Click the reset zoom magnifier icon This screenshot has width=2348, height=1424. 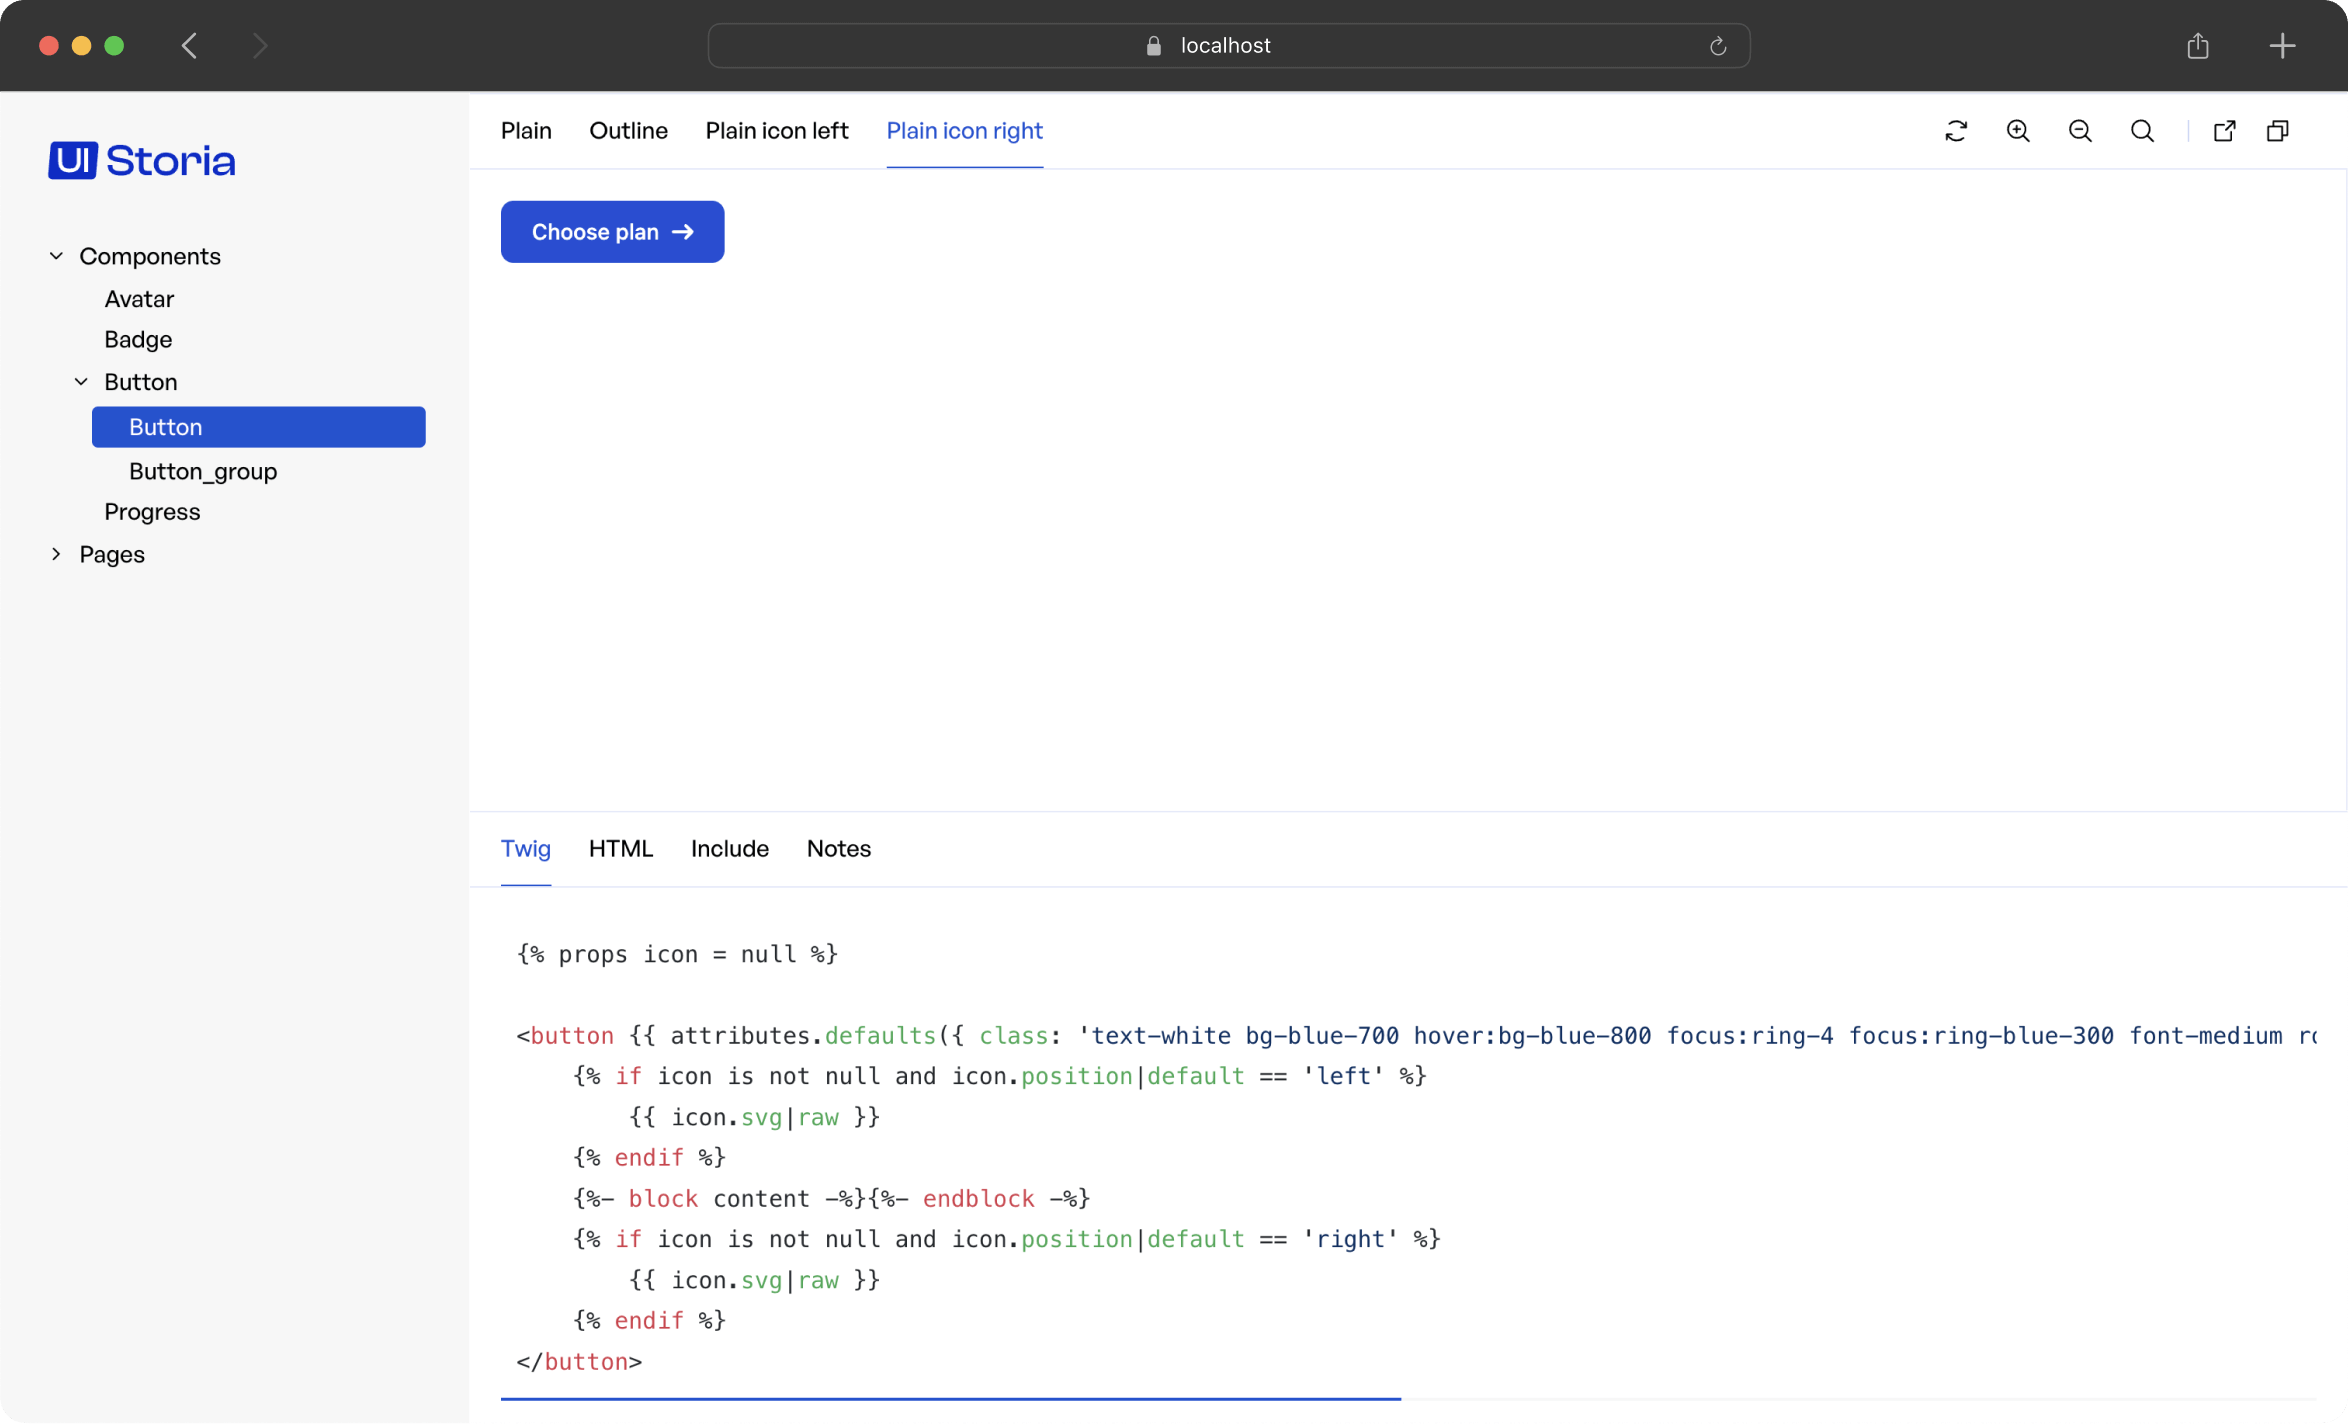tap(2142, 131)
